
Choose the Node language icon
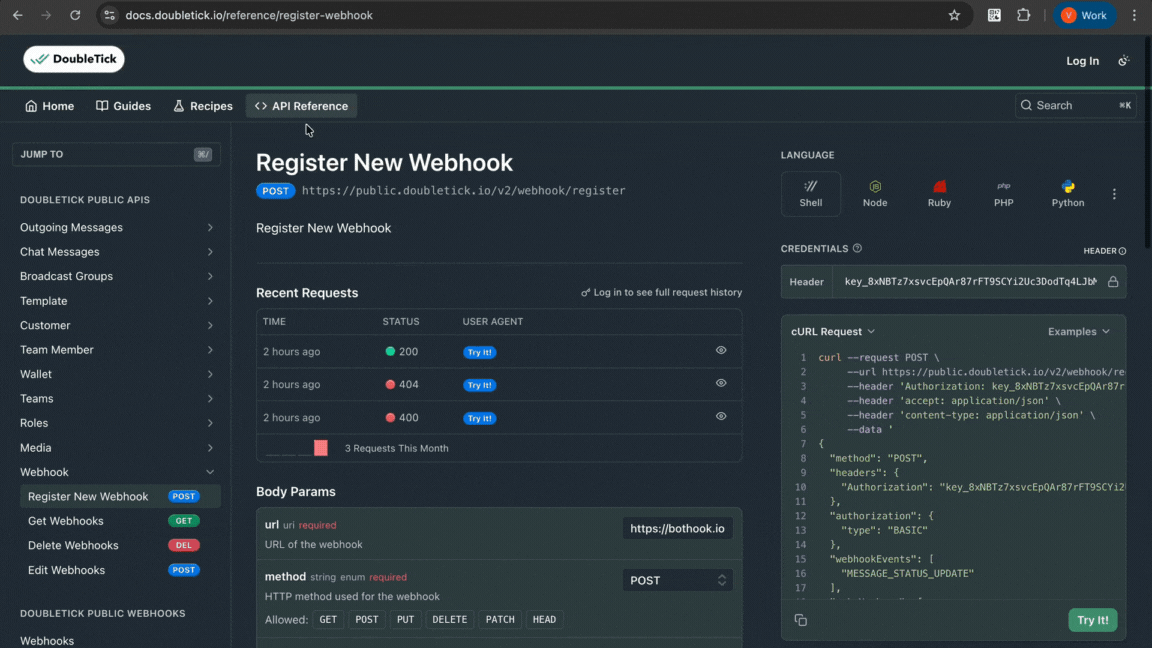coord(875,193)
